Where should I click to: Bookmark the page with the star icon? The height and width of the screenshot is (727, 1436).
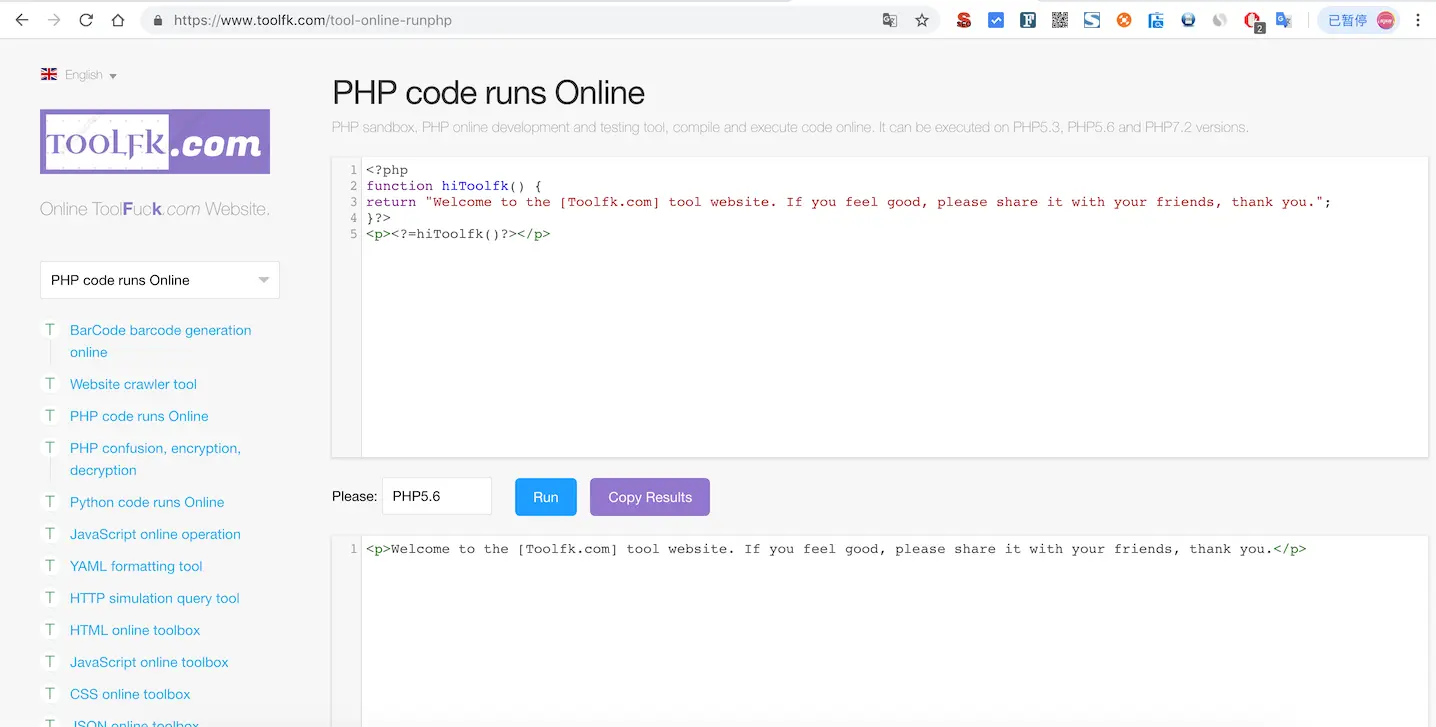coord(922,19)
